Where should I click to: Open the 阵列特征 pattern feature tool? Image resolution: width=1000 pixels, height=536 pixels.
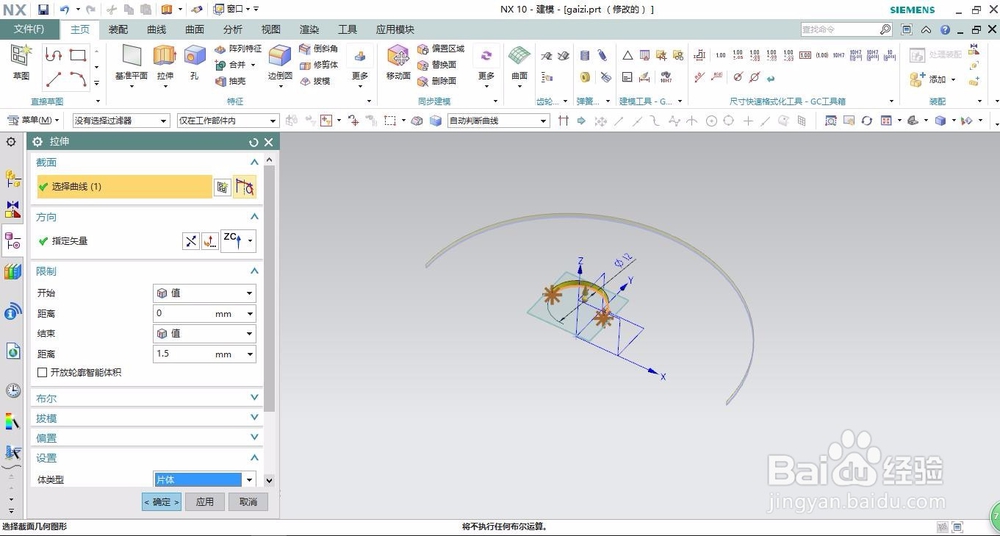(238, 48)
